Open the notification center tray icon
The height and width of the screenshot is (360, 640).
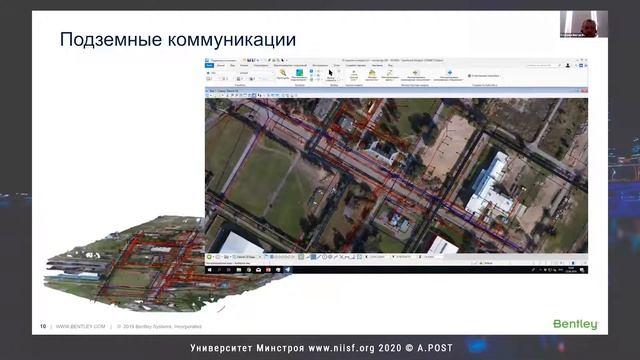[x=582, y=270]
